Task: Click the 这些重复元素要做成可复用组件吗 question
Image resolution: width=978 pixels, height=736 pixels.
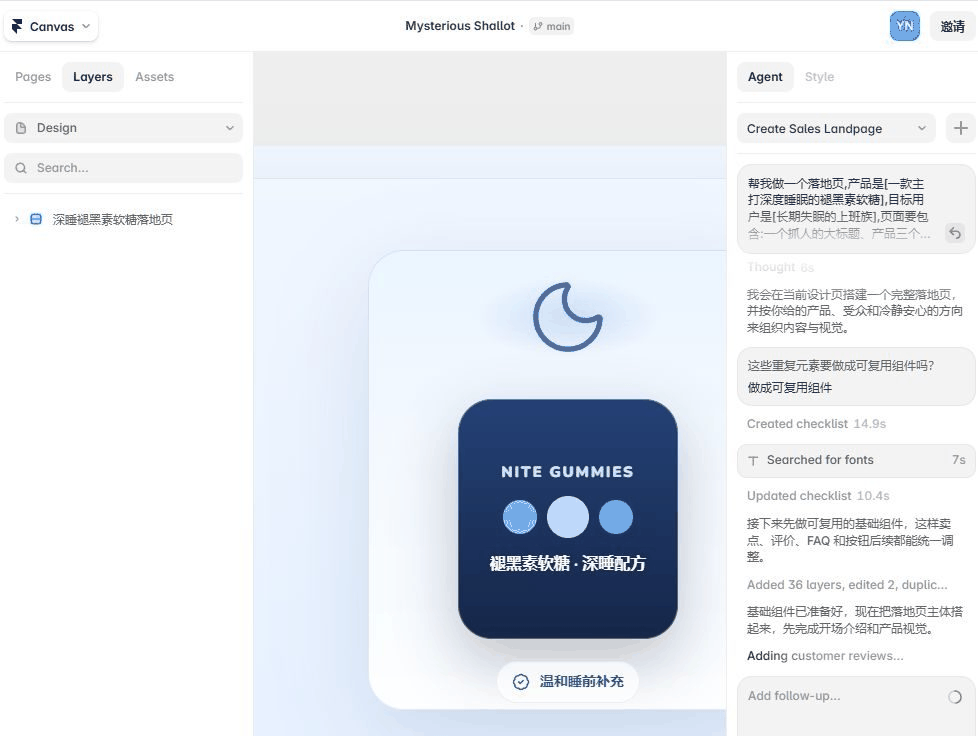Action: (x=840, y=366)
